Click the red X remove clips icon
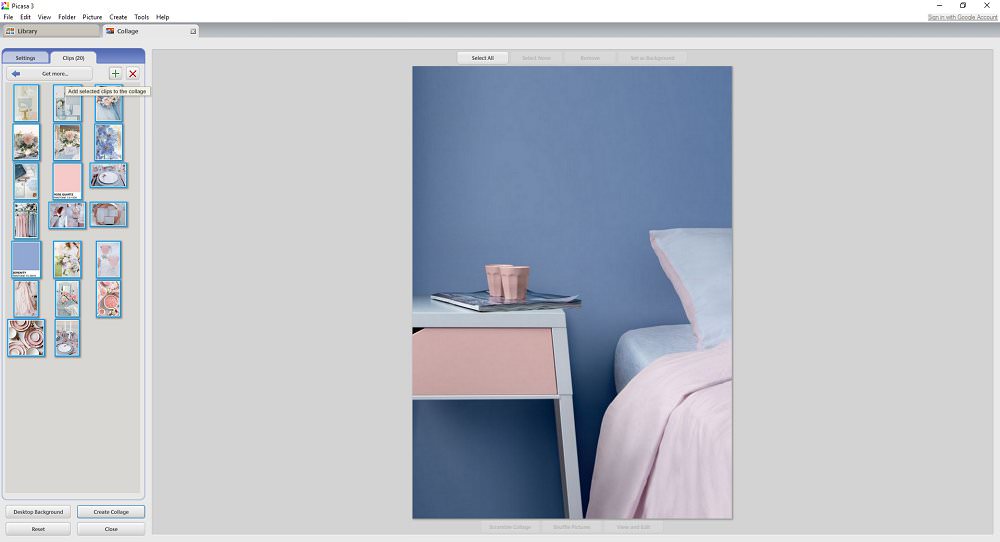The width and height of the screenshot is (1000, 542). (133, 73)
